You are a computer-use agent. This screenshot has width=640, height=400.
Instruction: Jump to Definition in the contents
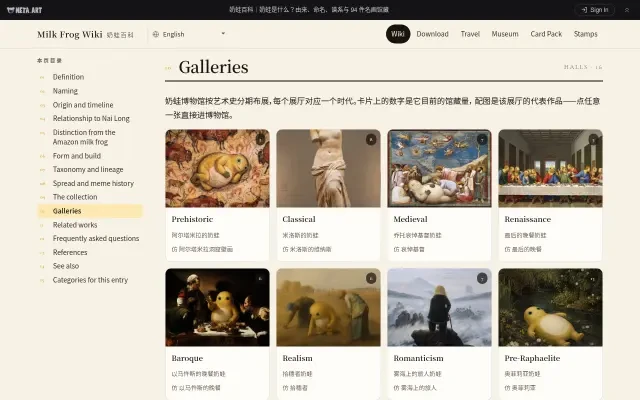(x=68, y=77)
